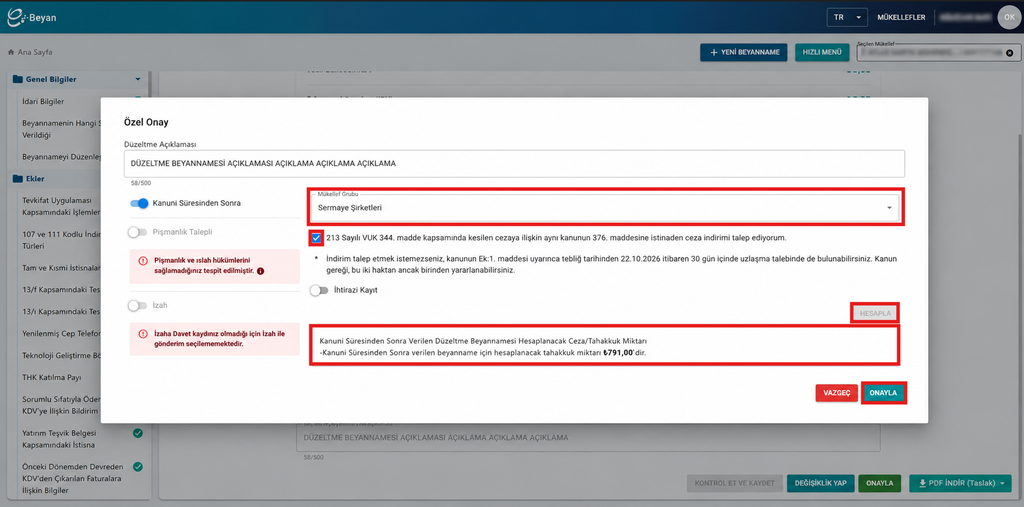The height and width of the screenshot is (507, 1024).
Task: Select İdari Bilgiler in sidebar
Action: click(43, 101)
